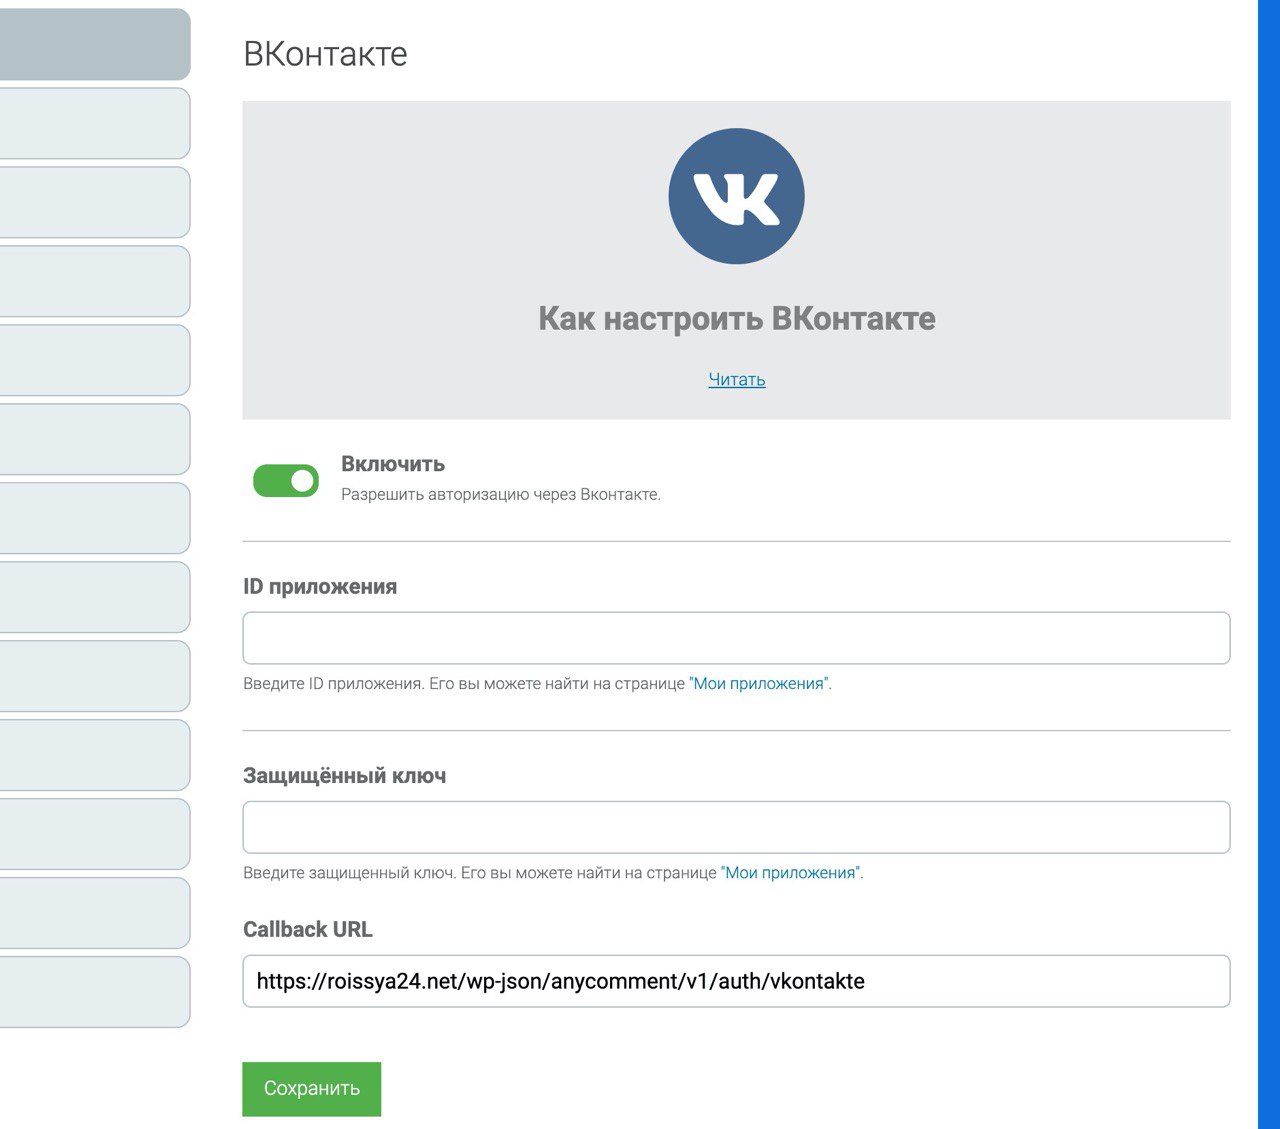Click the 'Callback URL' label
Viewport: 1280px width, 1129px height.
click(x=308, y=930)
